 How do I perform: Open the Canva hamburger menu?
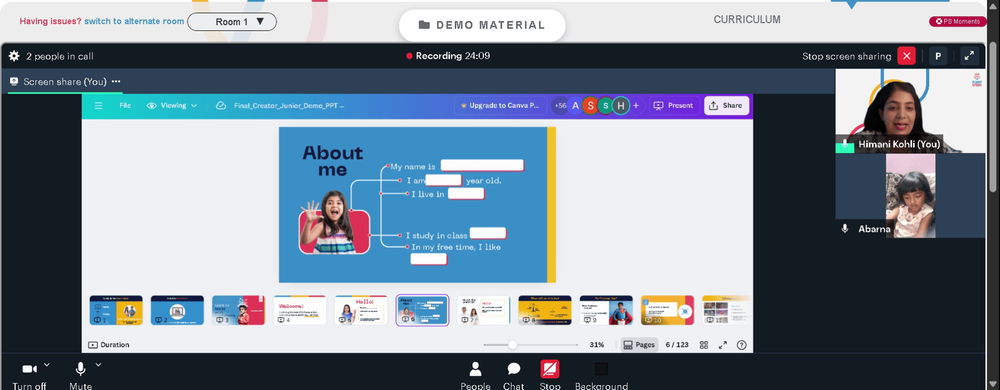pyautogui.click(x=98, y=106)
